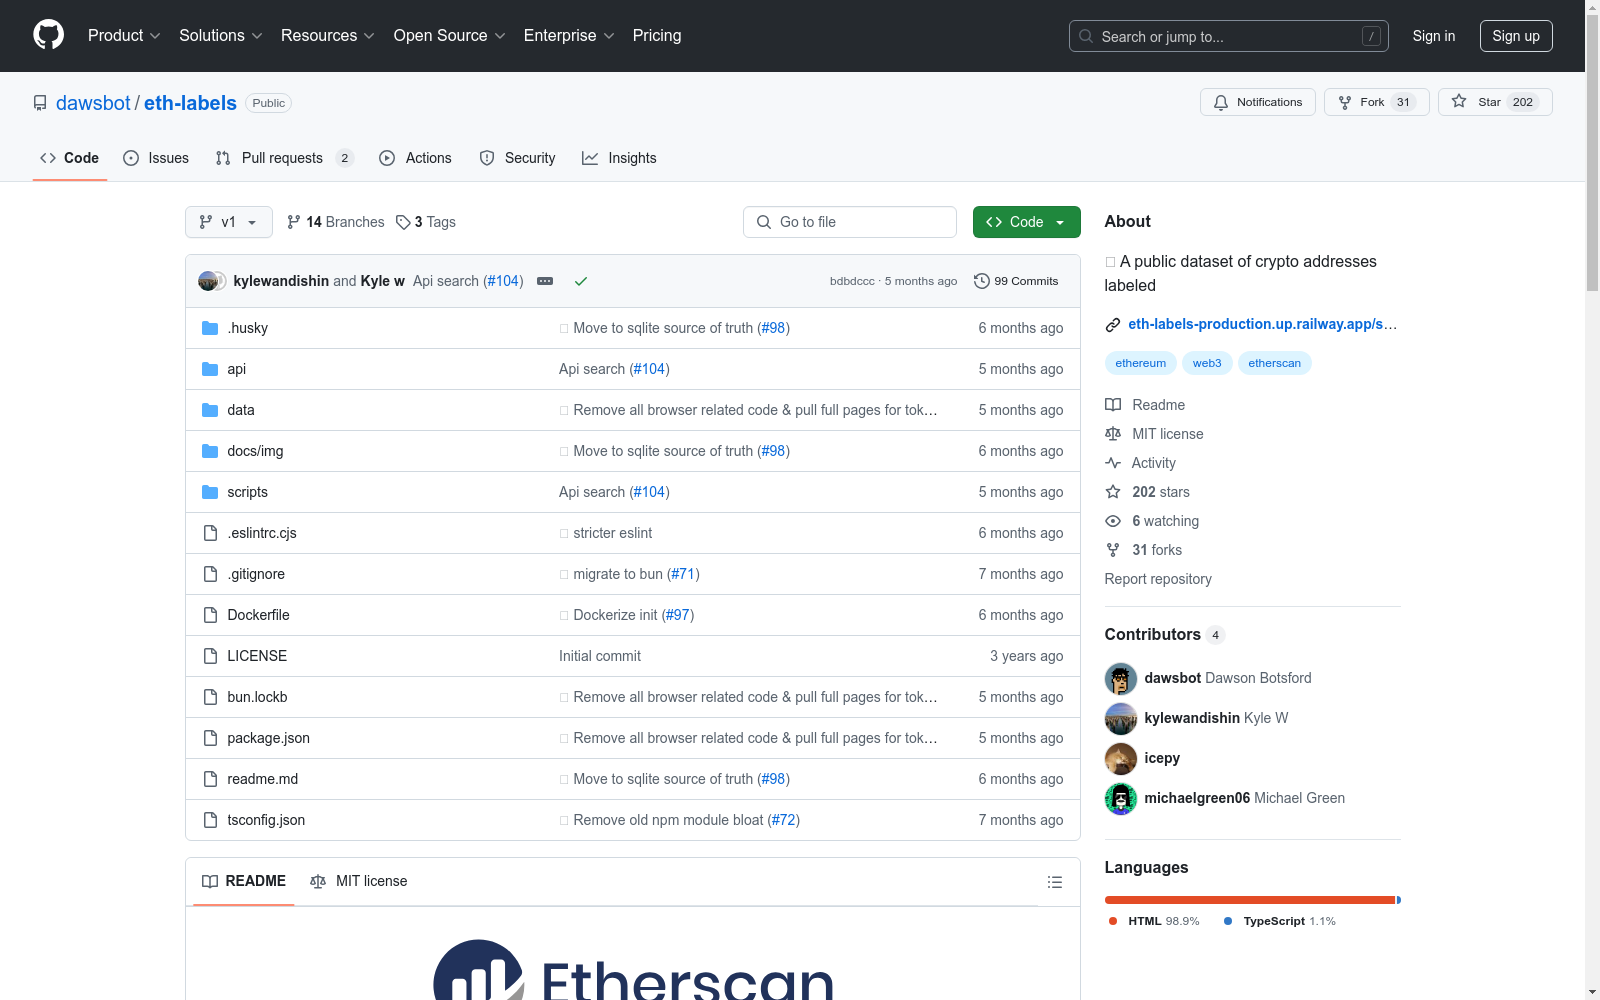
Task: Open the green Code dropdown button
Action: [x=1027, y=222]
